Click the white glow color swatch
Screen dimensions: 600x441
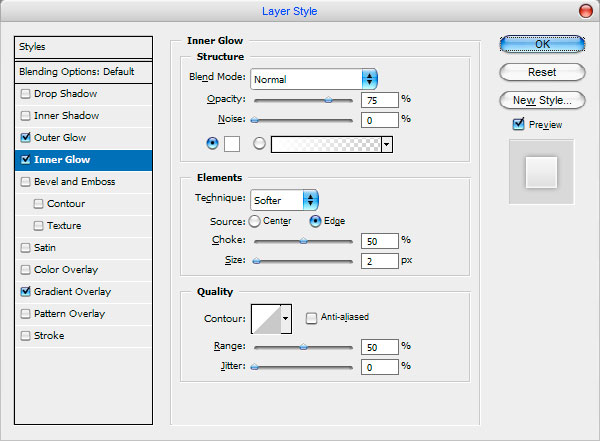pyautogui.click(x=231, y=143)
